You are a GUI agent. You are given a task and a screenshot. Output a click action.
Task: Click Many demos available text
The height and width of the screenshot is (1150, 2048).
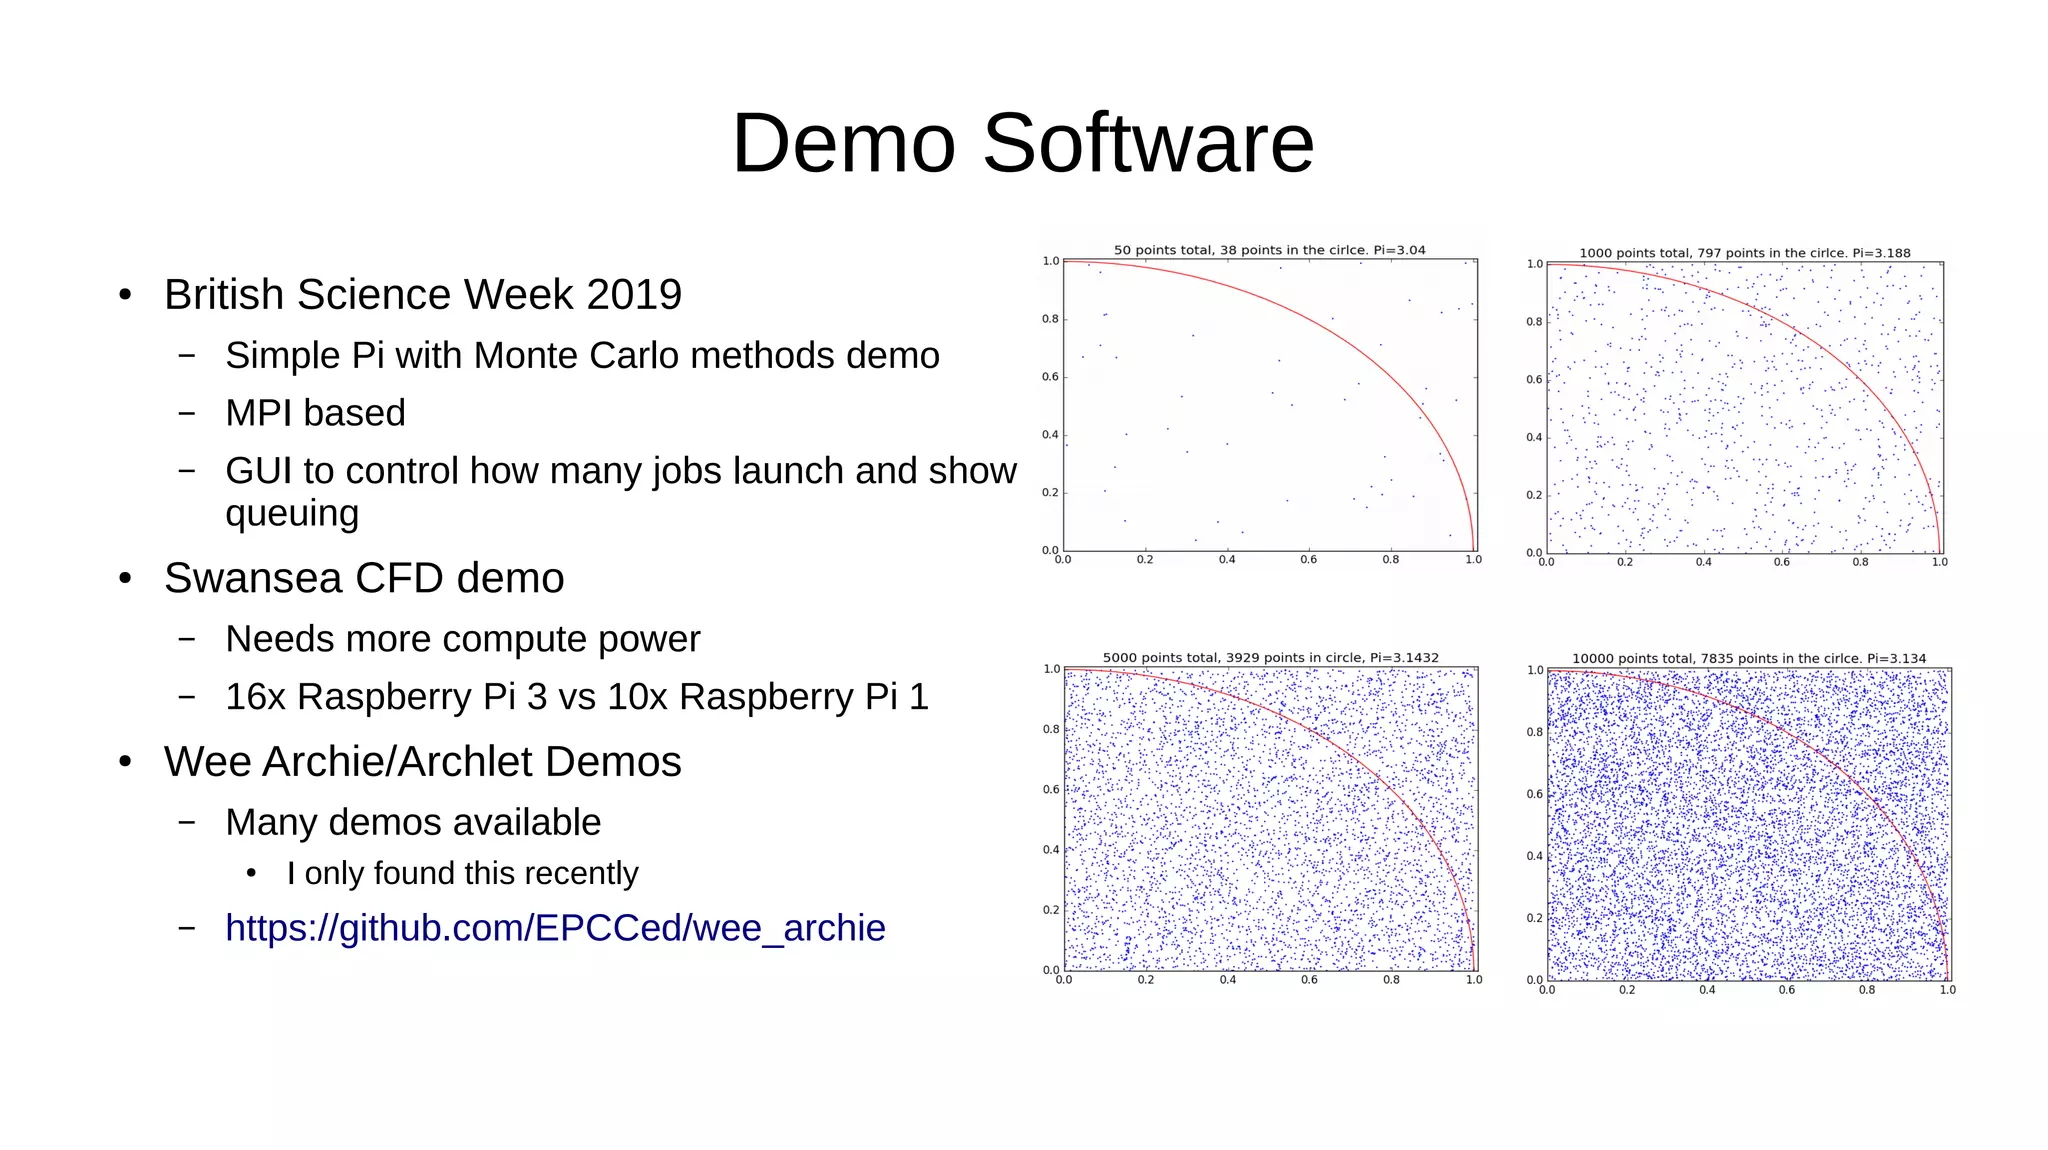pyautogui.click(x=413, y=822)
